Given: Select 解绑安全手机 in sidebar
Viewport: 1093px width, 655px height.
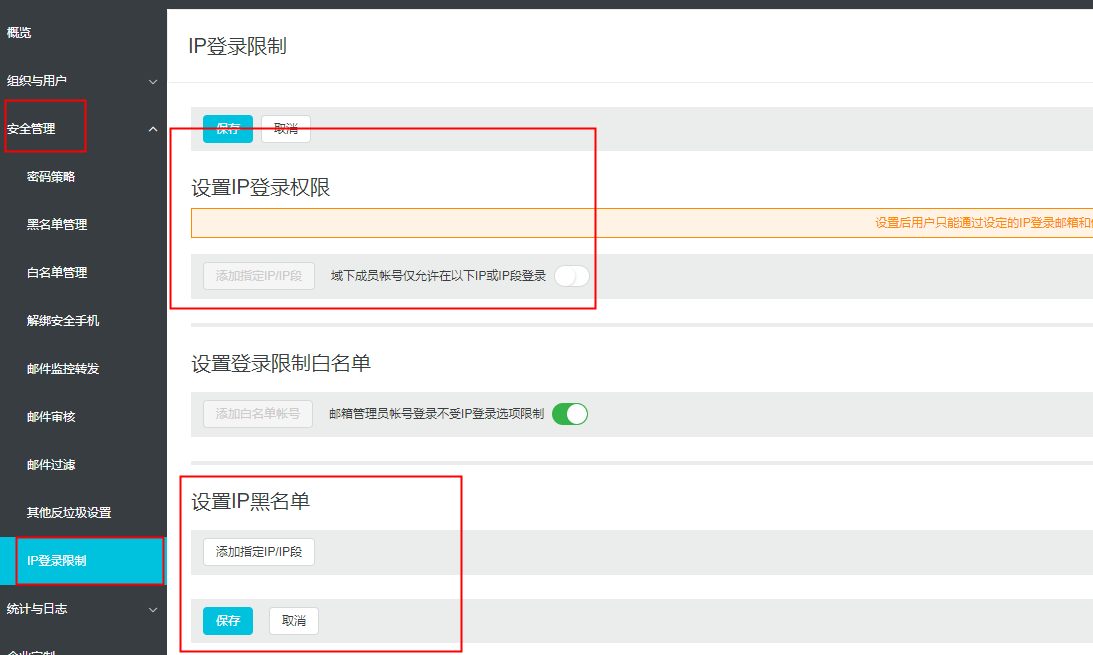Looking at the screenshot, I should 63,321.
